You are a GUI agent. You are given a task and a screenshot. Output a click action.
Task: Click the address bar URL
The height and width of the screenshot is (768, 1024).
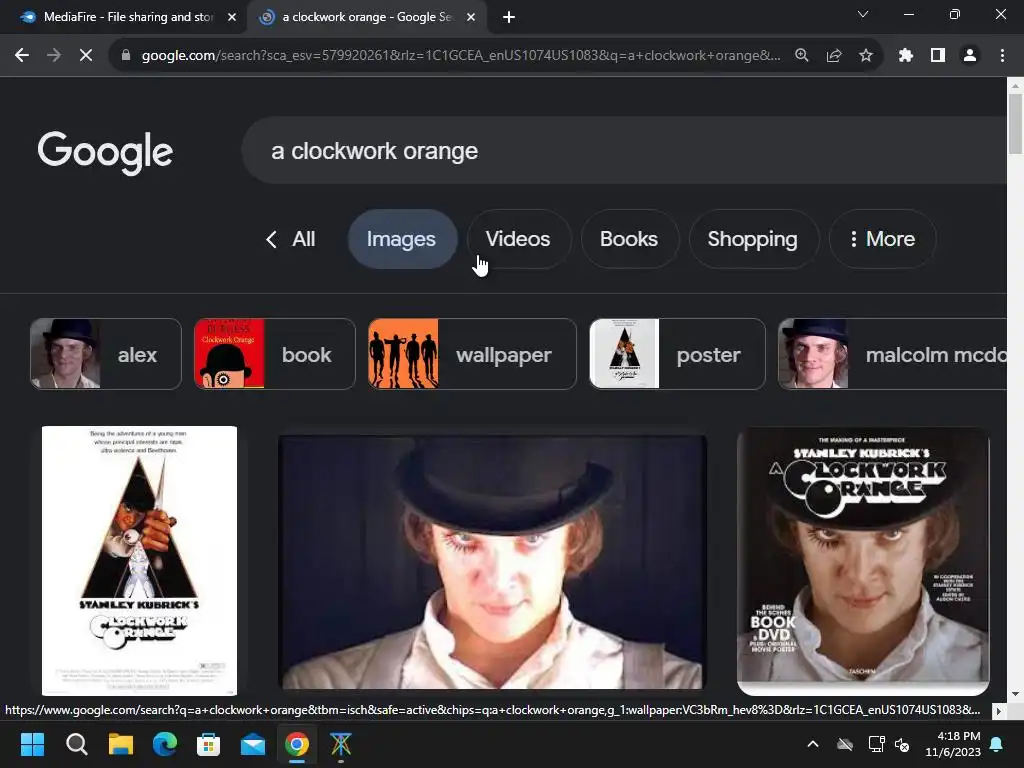point(460,56)
